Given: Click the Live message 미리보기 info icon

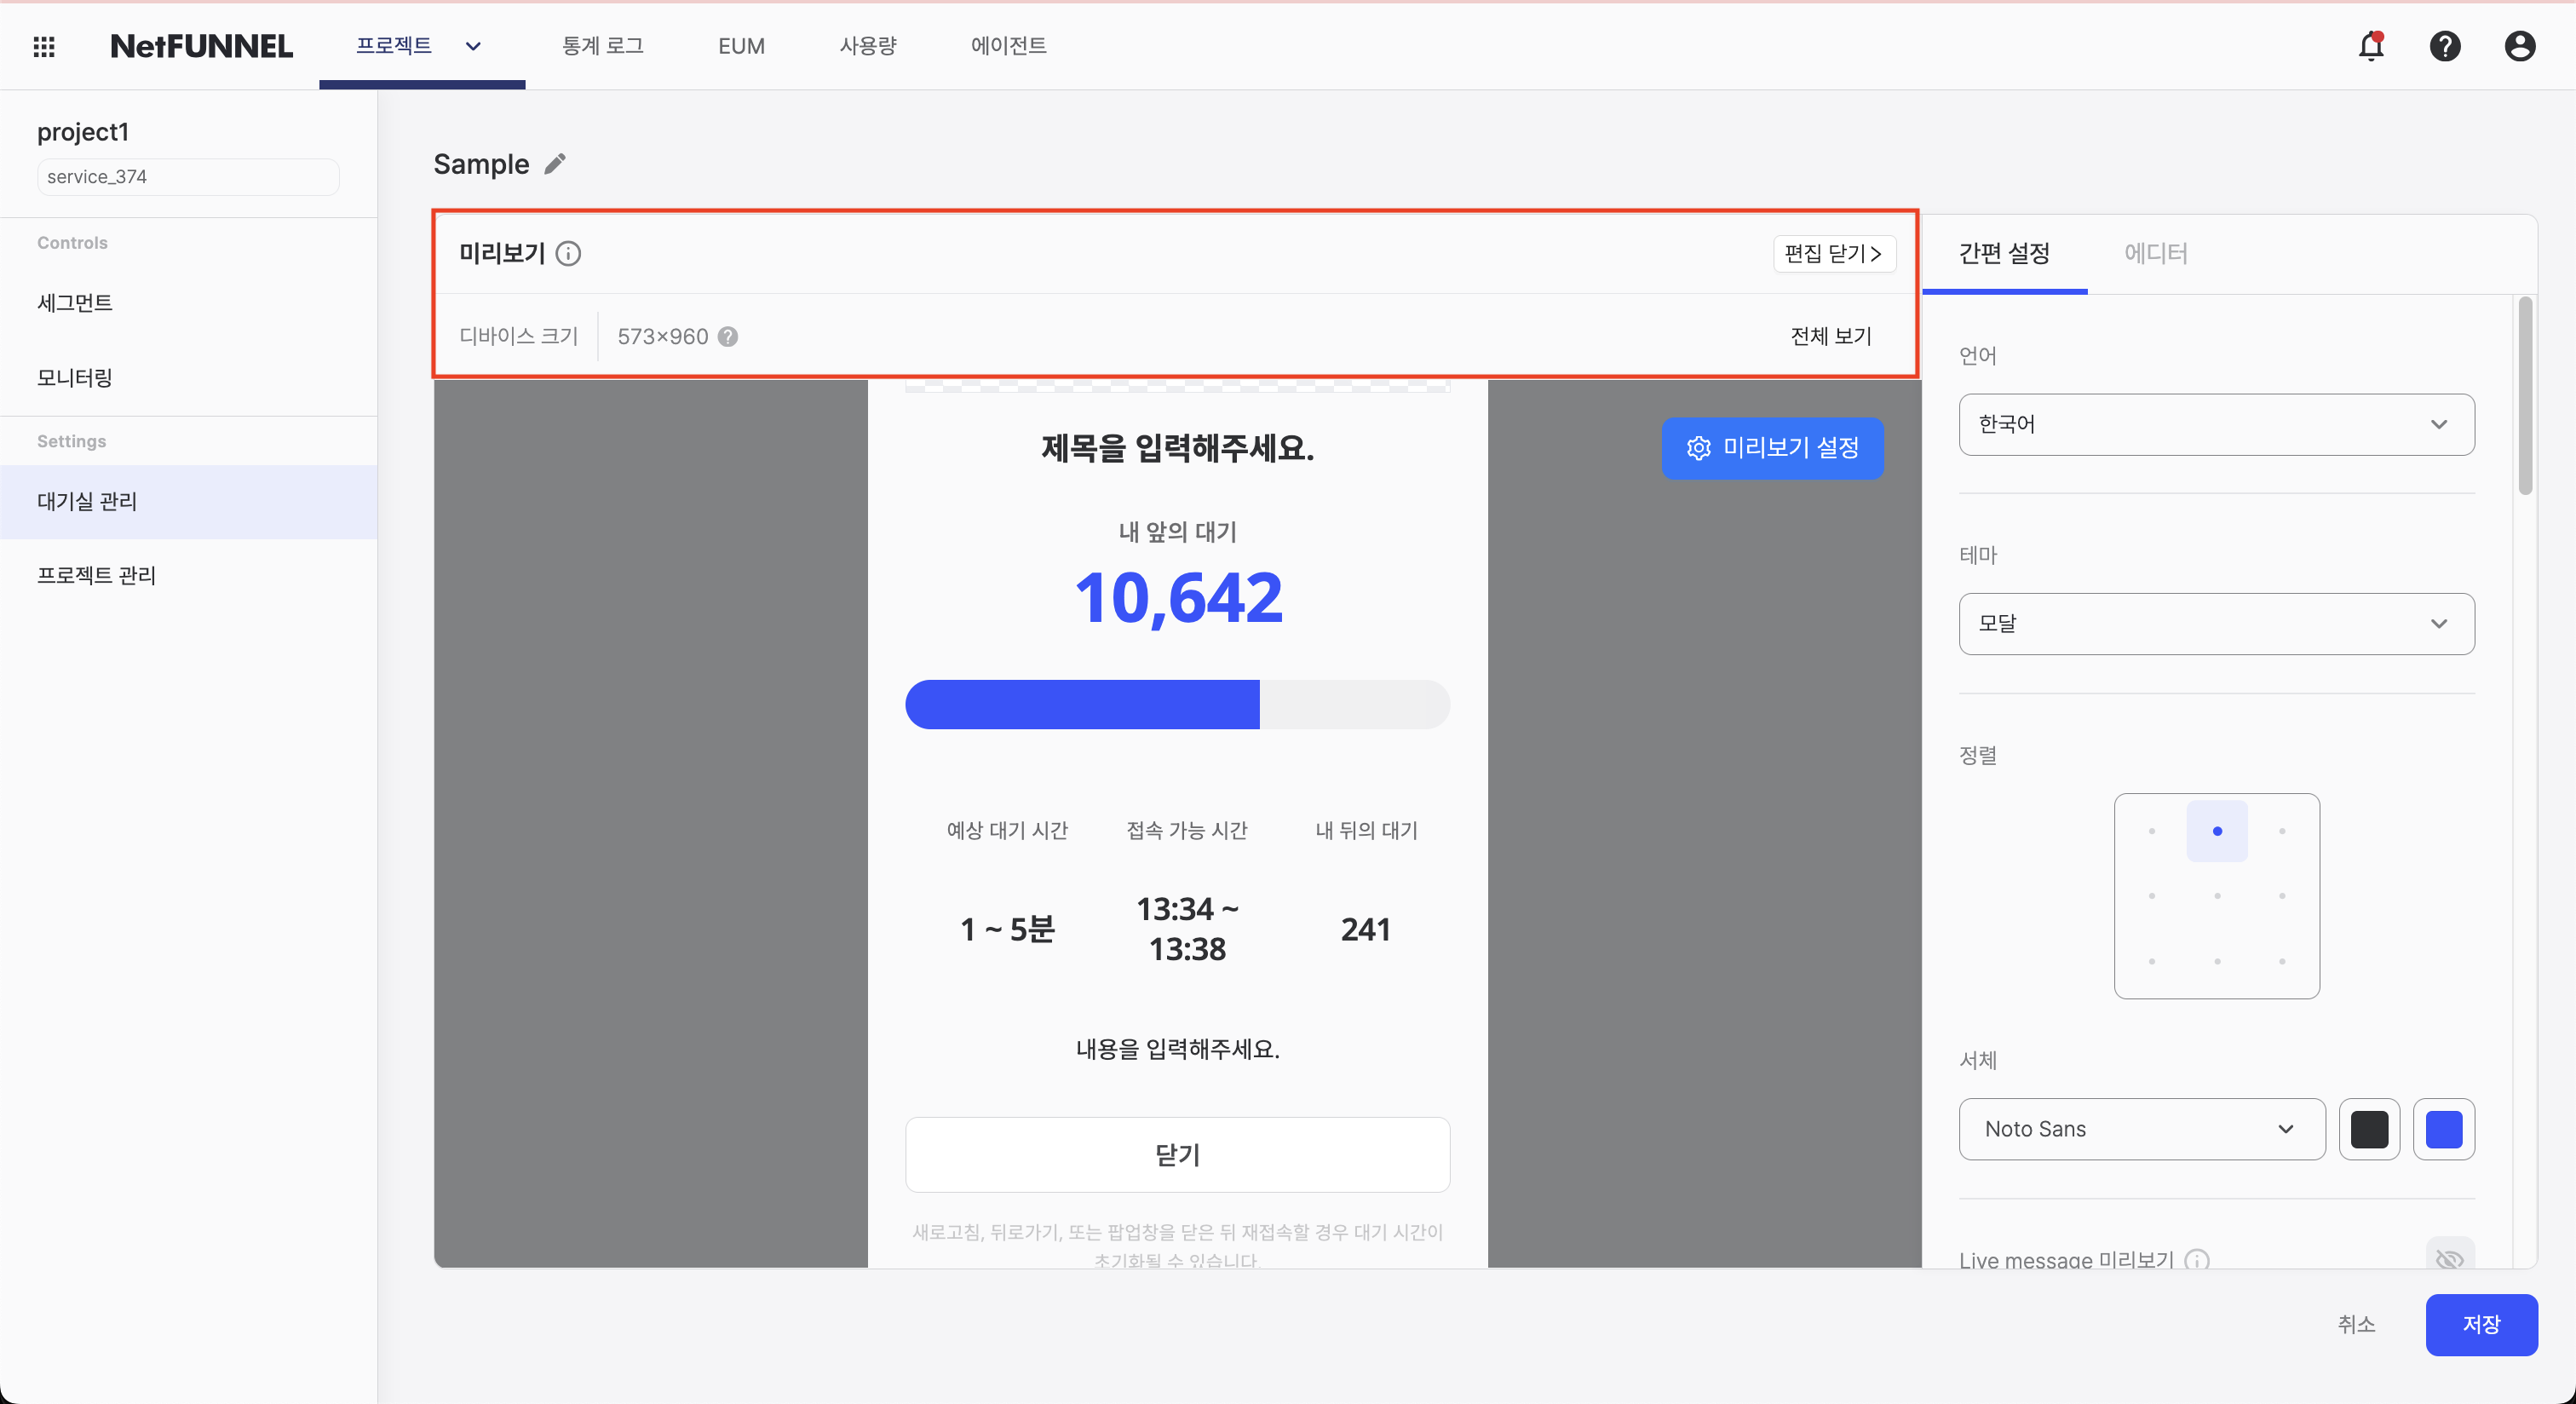Looking at the screenshot, I should click(x=2196, y=1261).
